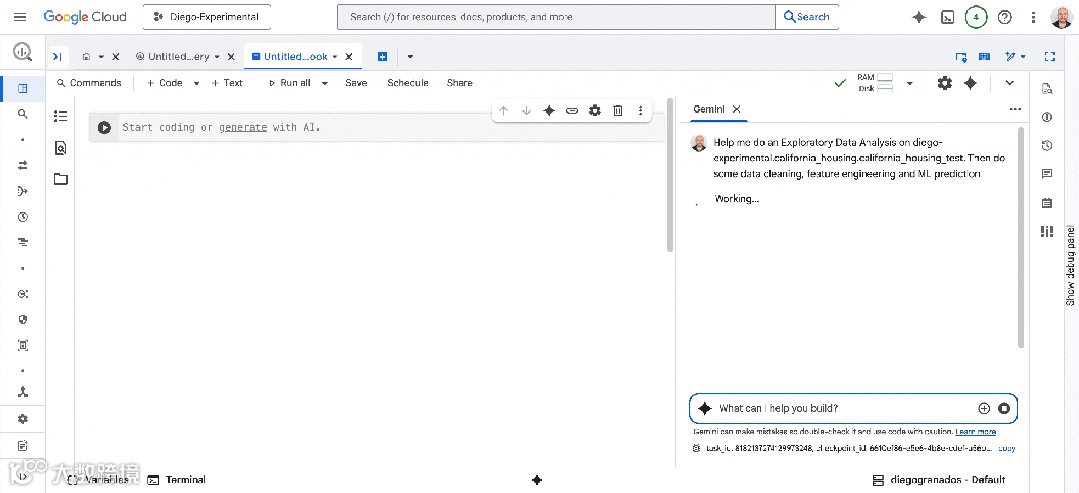Stop the Gemini response generation
This screenshot has height=493, width=1079.
pos(1004,408)
